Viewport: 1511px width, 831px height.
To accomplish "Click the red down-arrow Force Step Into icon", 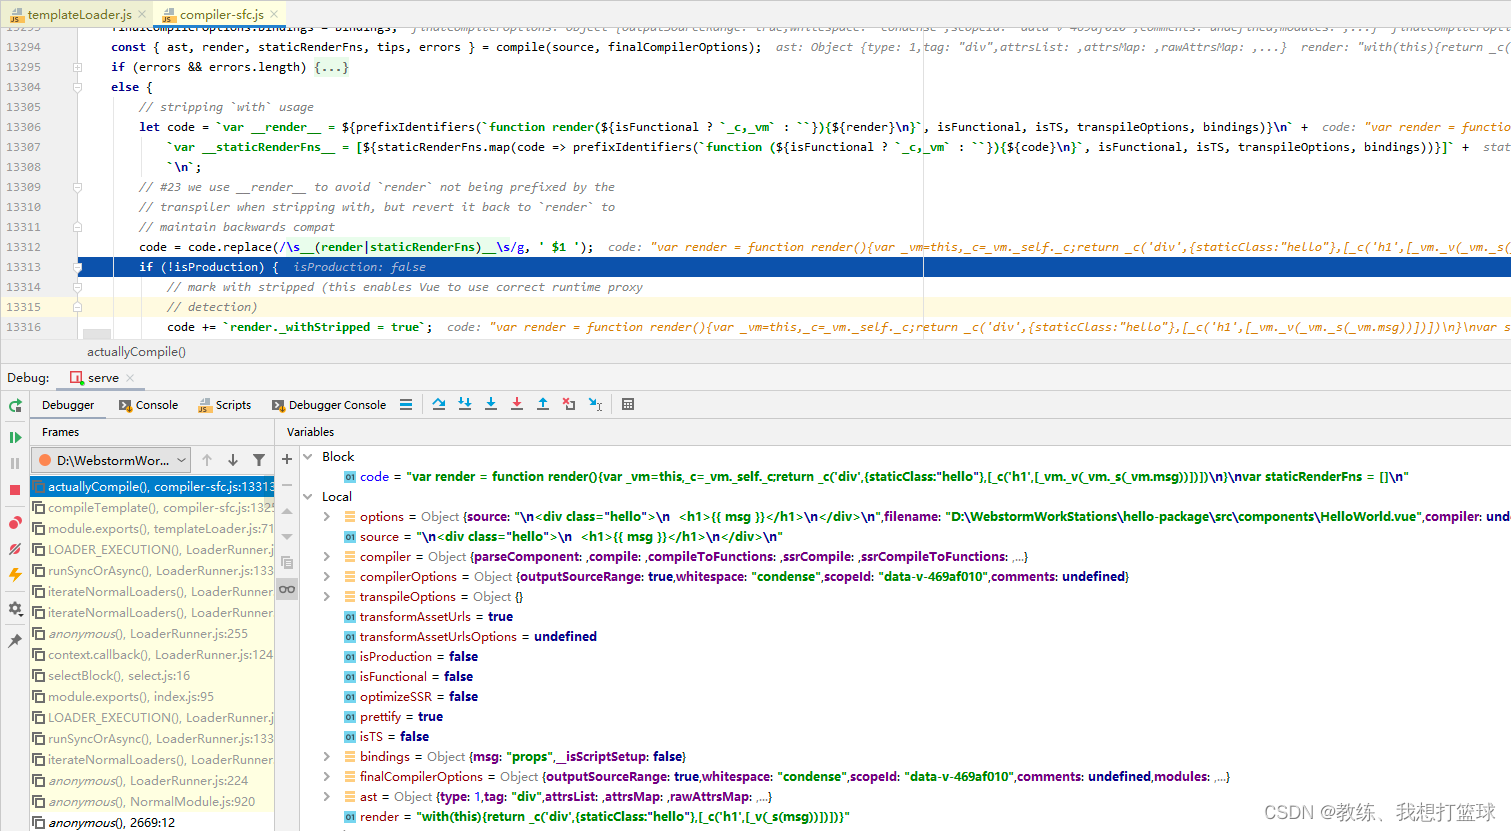I will pos(517,404).
